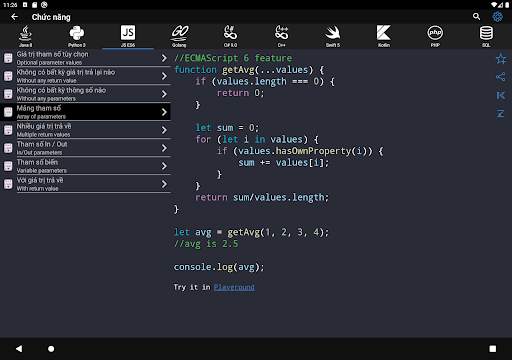Tap Android recent apps square button
Image resolution: width=512 pixels, height=360 pixels.
[x=493, y=349]
